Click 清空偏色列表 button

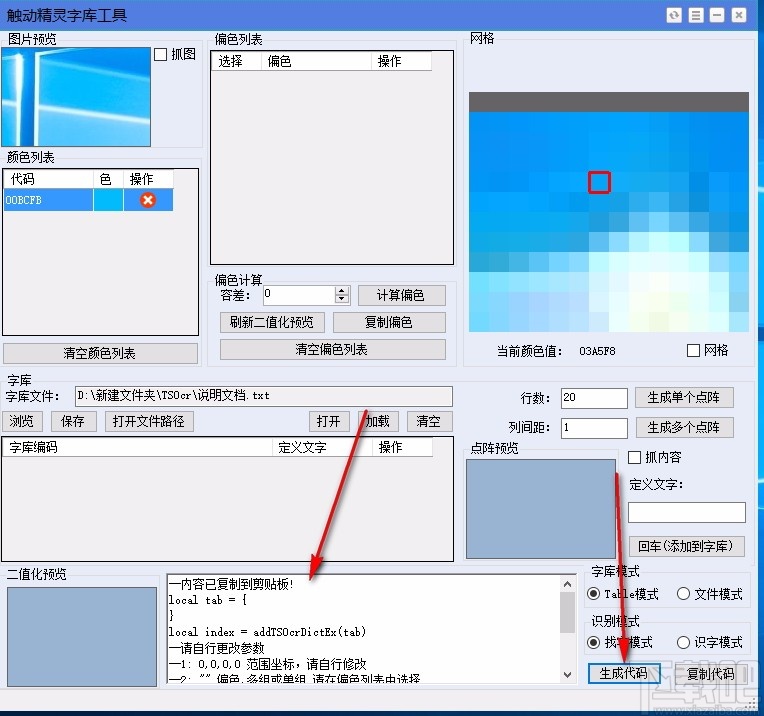(x=332, y=349)
